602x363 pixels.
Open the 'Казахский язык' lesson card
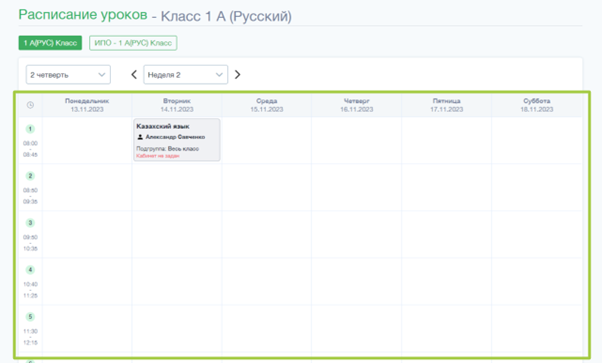point(177,139)
